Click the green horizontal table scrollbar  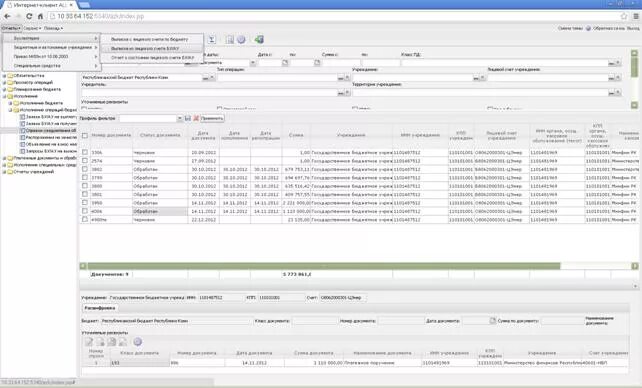(323, 266)
